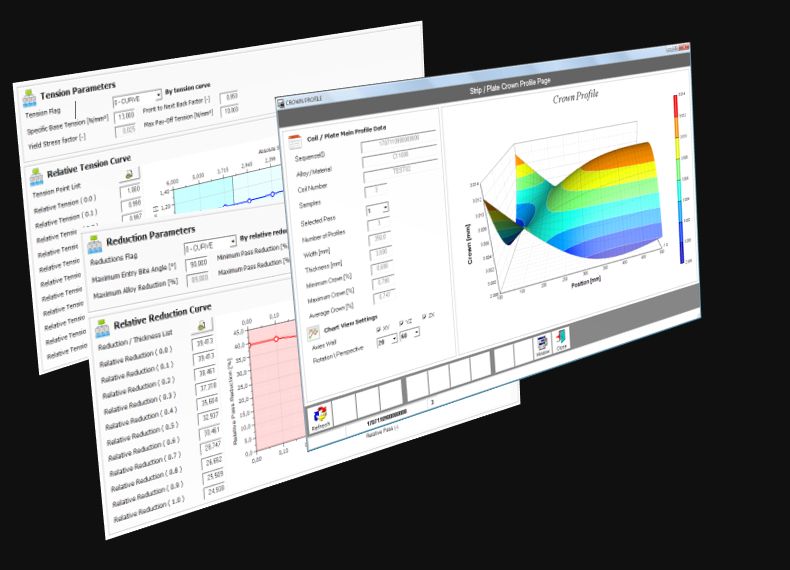
Task: Click the Close door icon button
Action: click(x=562, y=342)
